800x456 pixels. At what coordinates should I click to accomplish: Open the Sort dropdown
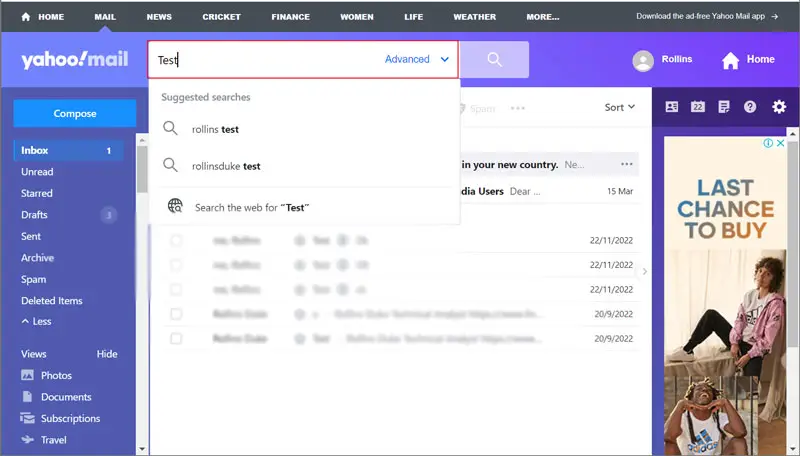620,107
